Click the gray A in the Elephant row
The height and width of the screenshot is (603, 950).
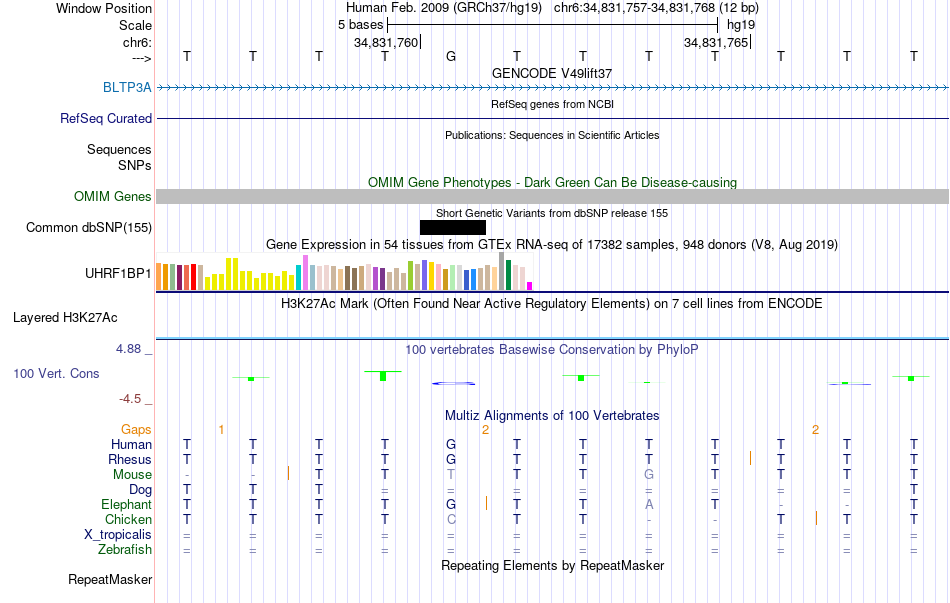point(649,505)
